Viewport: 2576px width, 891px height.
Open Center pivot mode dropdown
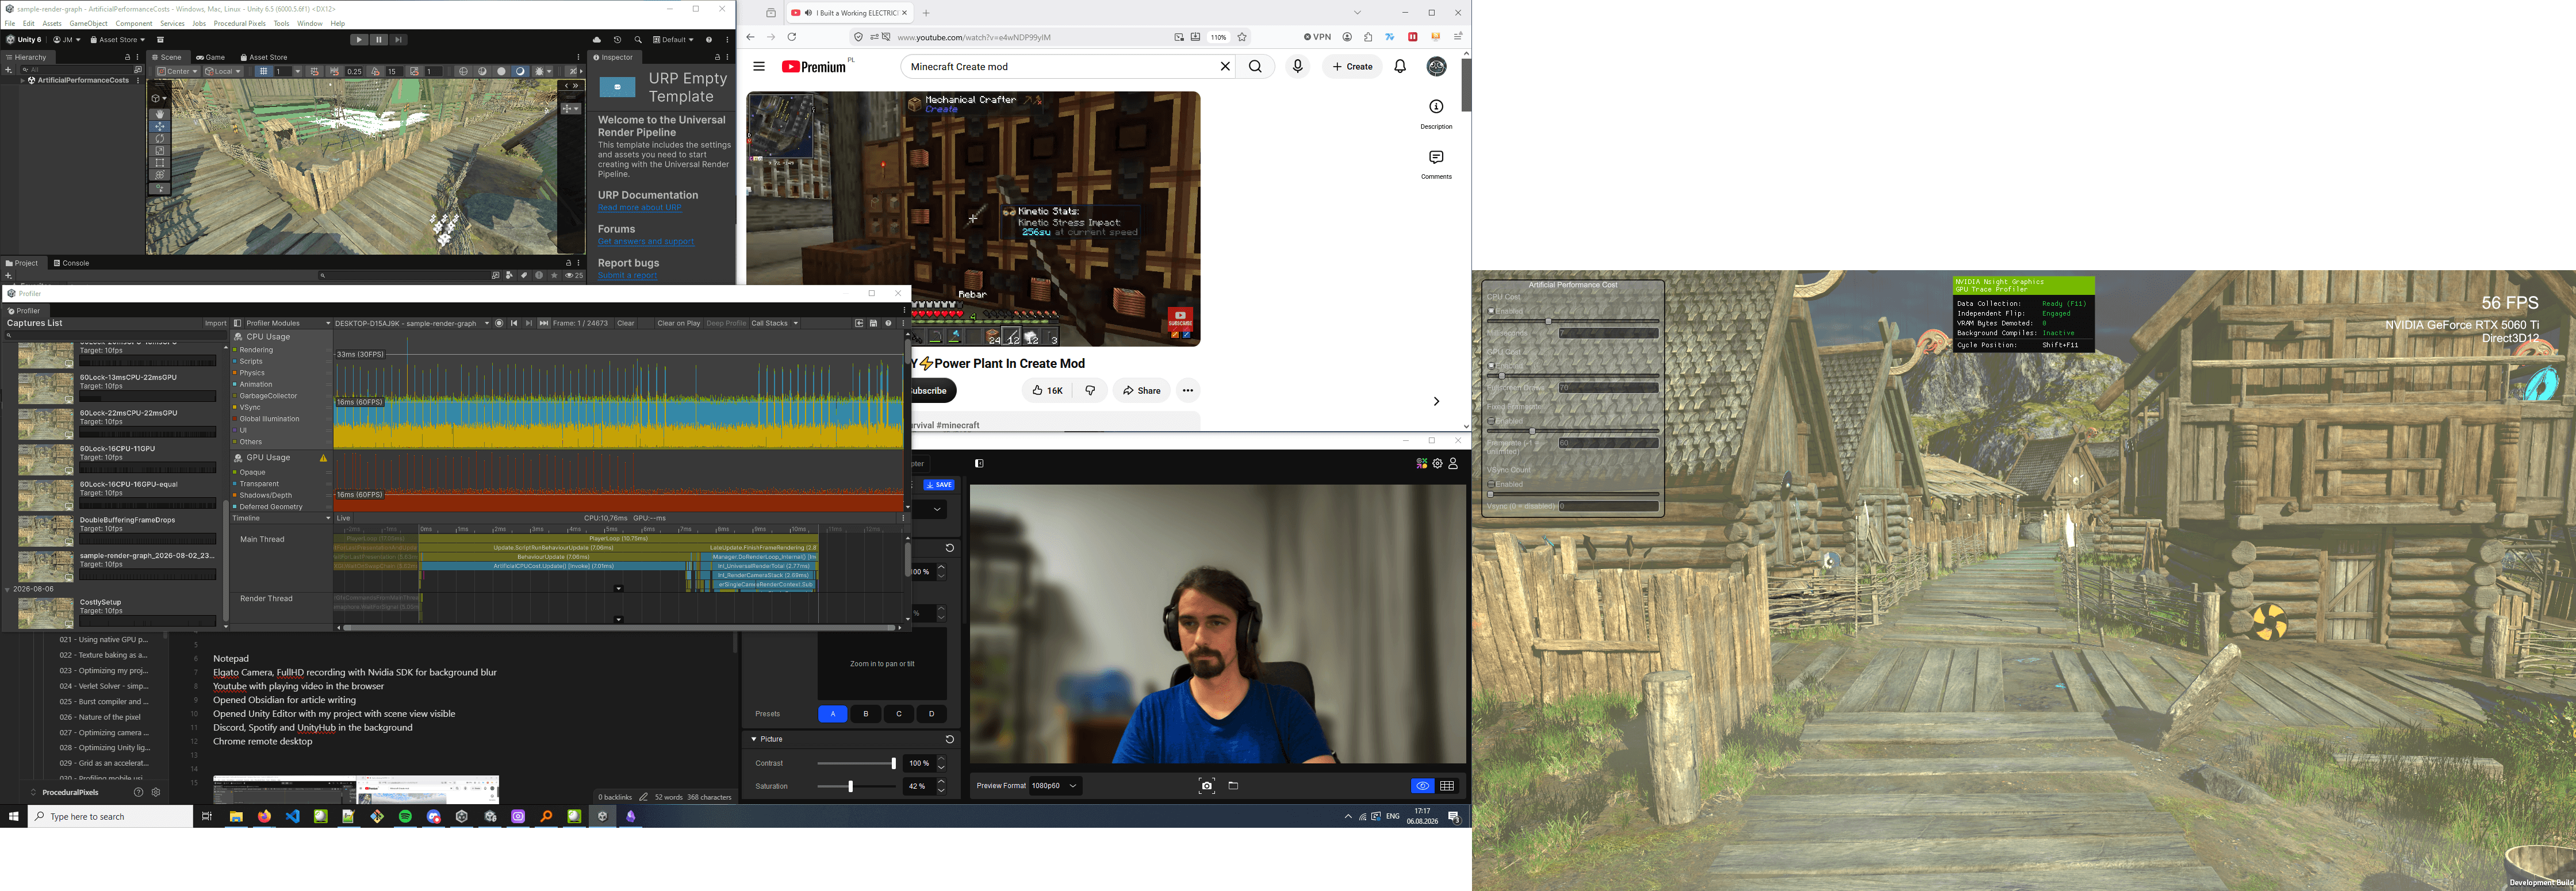pyautogui.click(x=177, y=71)
